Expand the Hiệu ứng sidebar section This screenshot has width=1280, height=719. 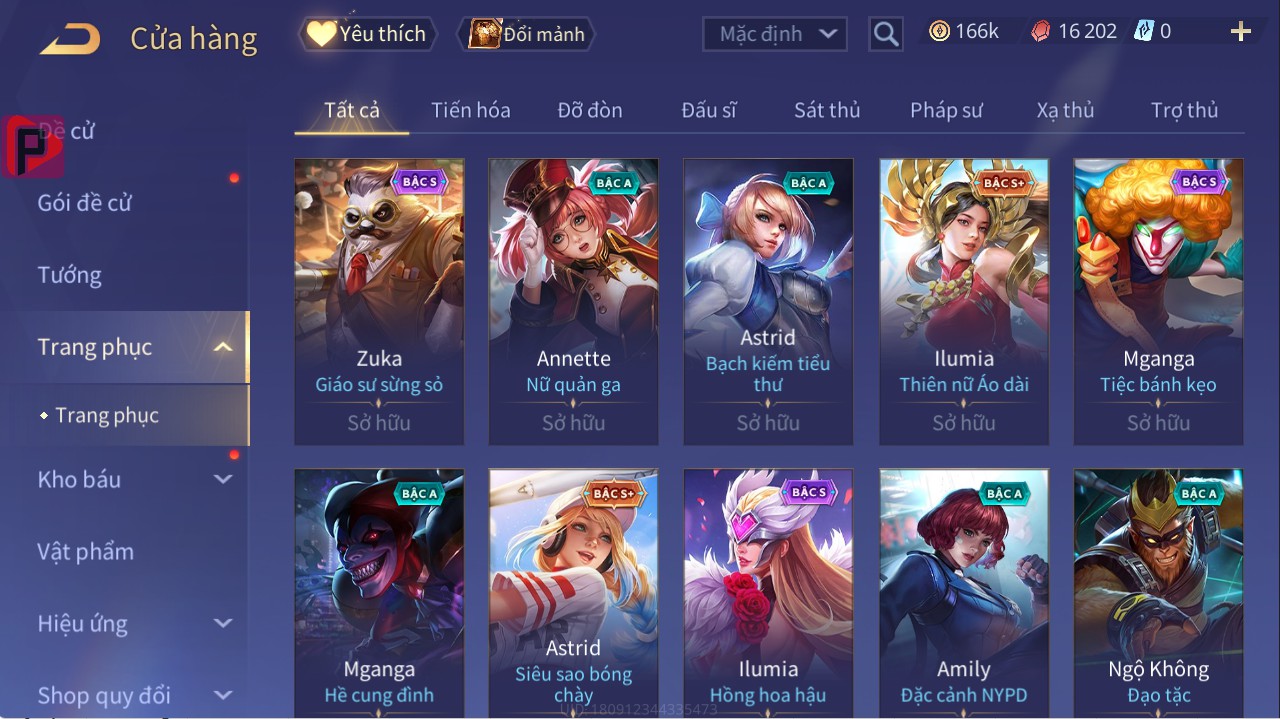click(223, 623)
